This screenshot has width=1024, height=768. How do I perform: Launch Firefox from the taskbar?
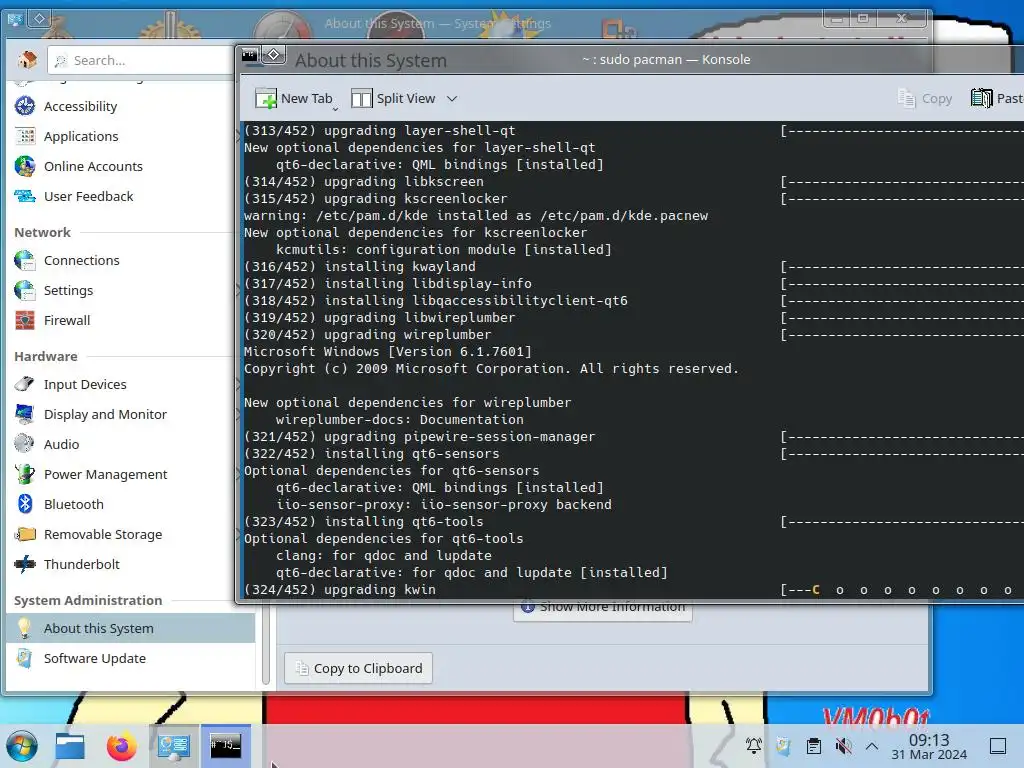pyautogui.click(x=121, y=746)
